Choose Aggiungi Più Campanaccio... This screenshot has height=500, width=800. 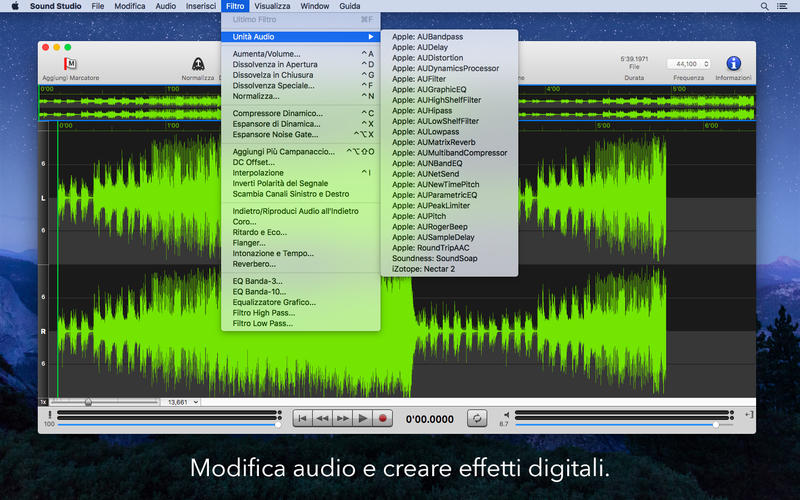coord(301,152)
